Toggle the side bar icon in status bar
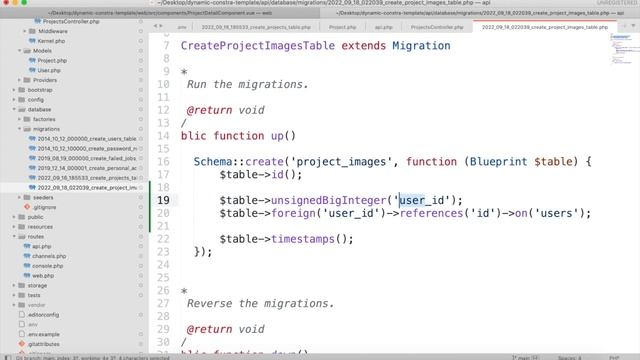This screenshot has height=360, width=640. click(7, 358)
